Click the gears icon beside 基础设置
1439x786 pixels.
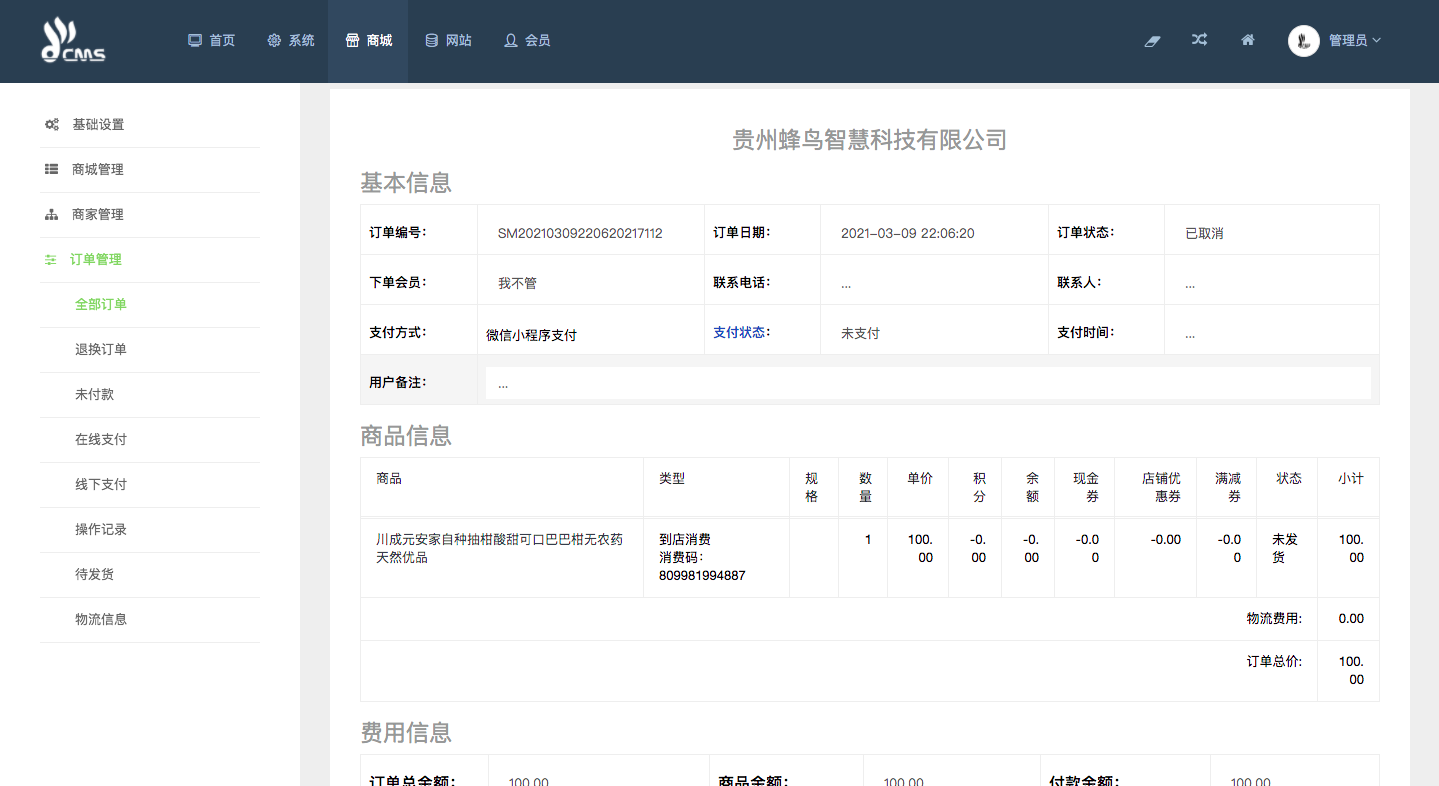click(x=52, y=125)
